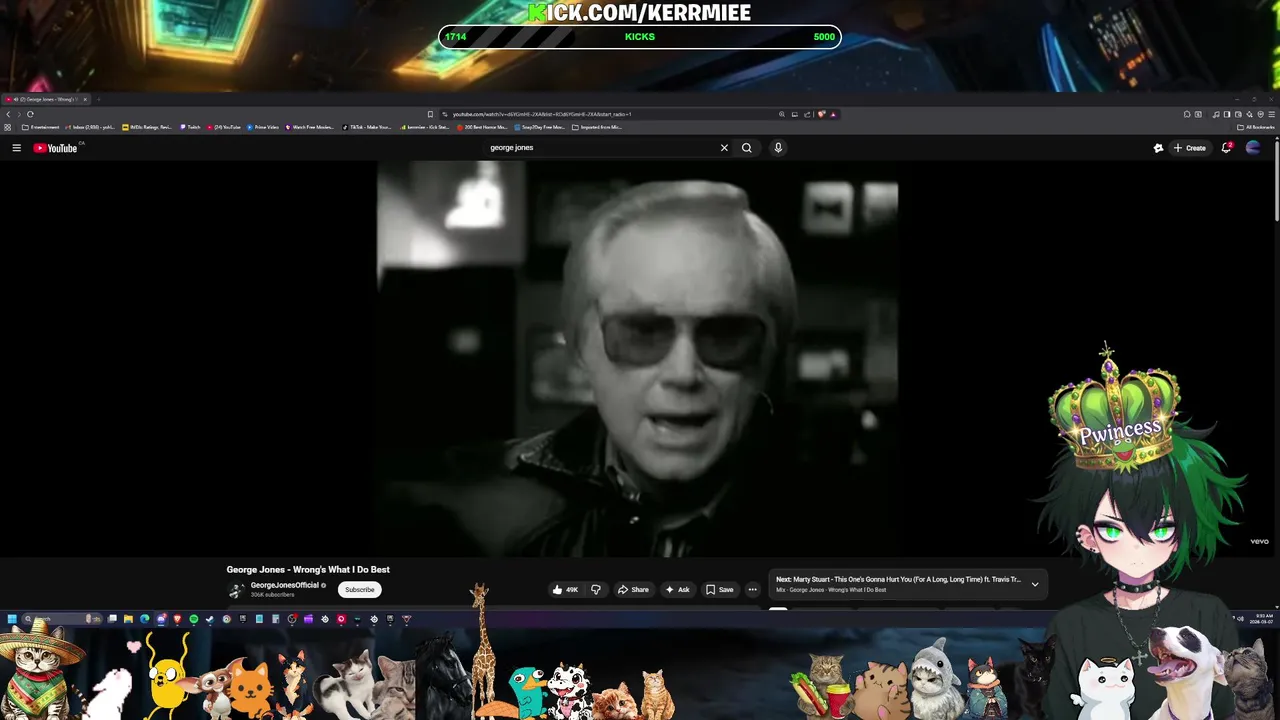Clear the search text with the X
The height and width of the screenshot is (720, 1280).
[x=724, y=148]
